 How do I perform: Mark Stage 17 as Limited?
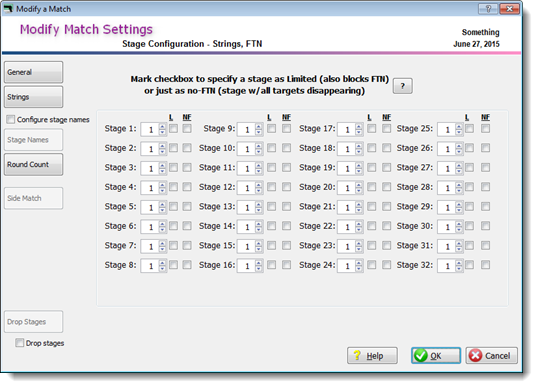(371, 129)
